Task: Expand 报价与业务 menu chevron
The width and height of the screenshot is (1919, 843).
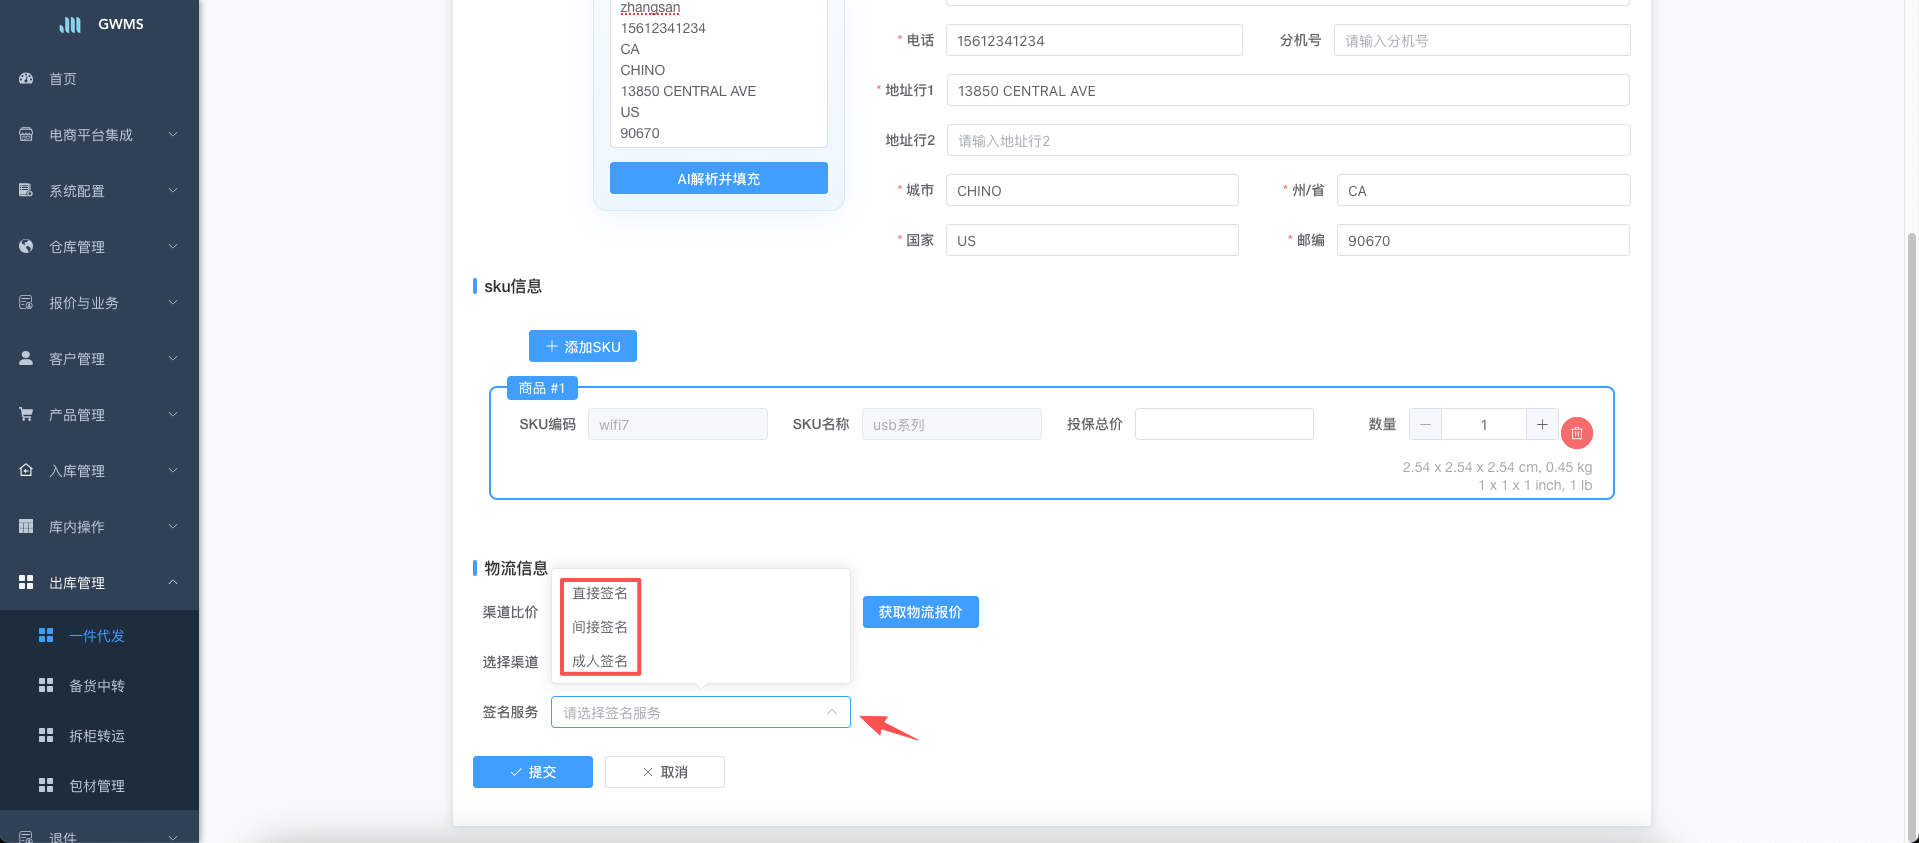Action: pyautogui.click(x=173, y=302)
